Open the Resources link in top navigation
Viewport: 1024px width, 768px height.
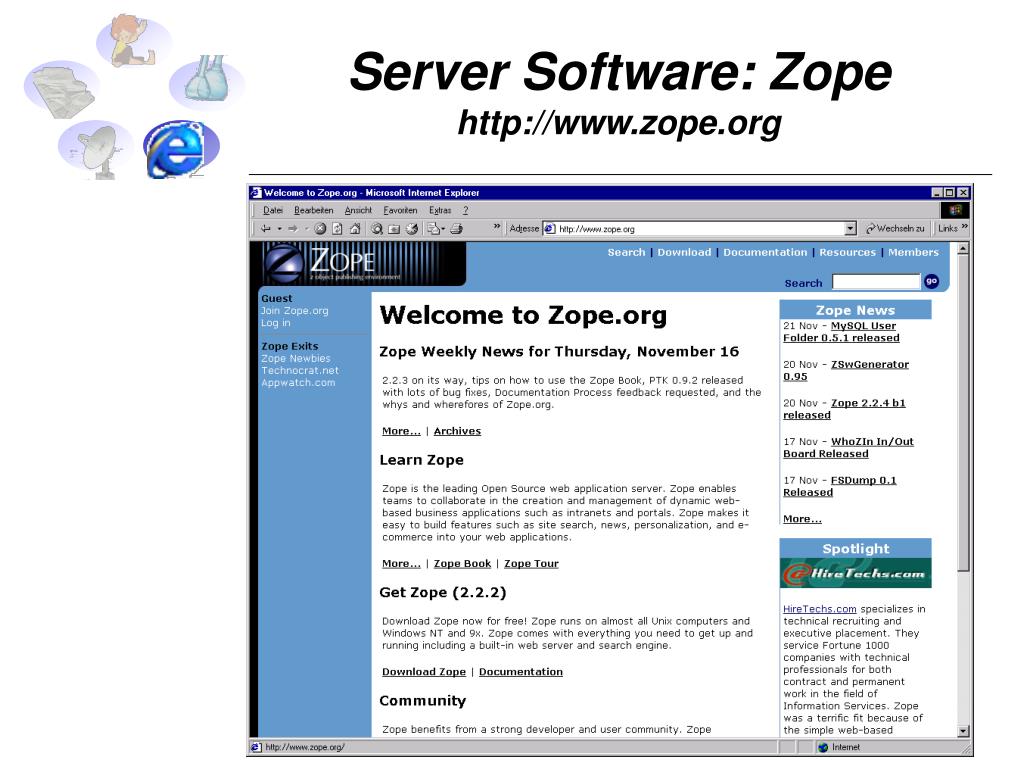point(848,252)
